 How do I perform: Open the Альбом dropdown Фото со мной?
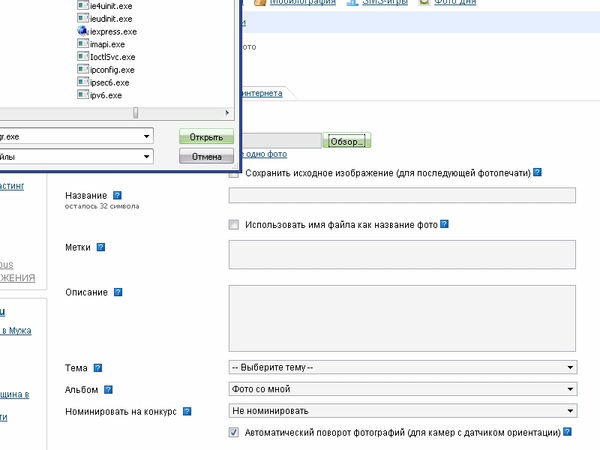[403, 389]
